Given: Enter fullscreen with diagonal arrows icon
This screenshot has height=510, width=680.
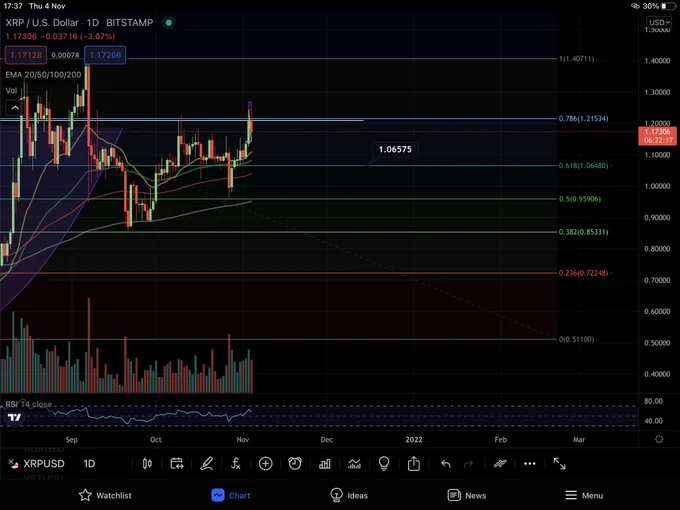Looking at the screenshot, I should coord(559,464).
